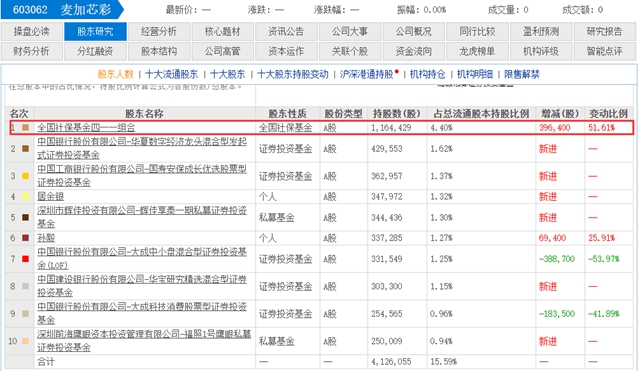Click stock code 603062 麦加芯彩 title
The image size is (640, 371).
pos(62,10)
